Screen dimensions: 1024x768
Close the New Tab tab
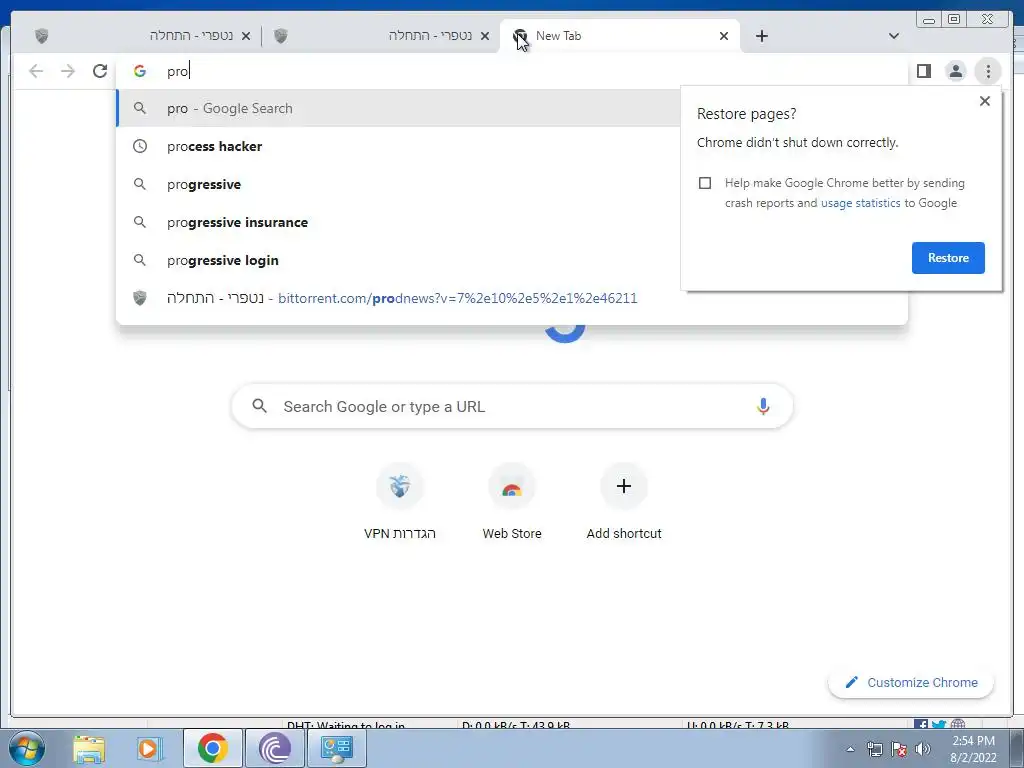[x=724, y=36]
